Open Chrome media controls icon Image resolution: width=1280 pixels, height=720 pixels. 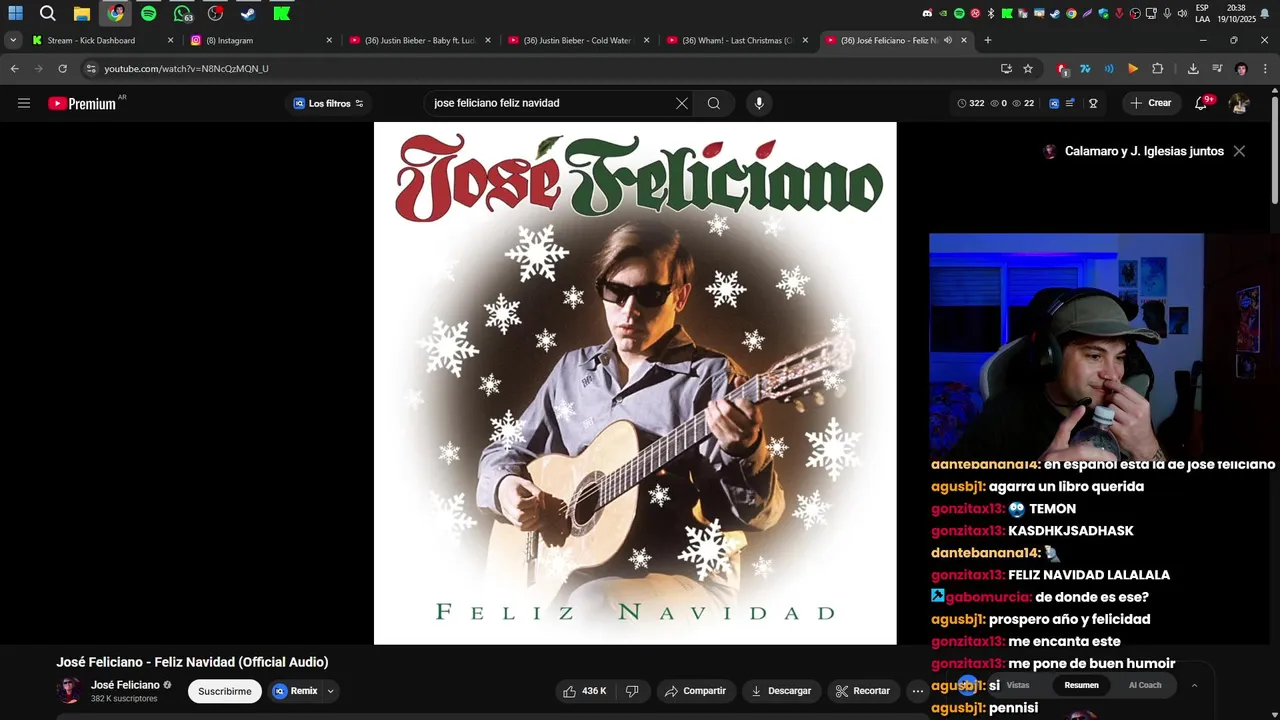tap(1217, 69)
